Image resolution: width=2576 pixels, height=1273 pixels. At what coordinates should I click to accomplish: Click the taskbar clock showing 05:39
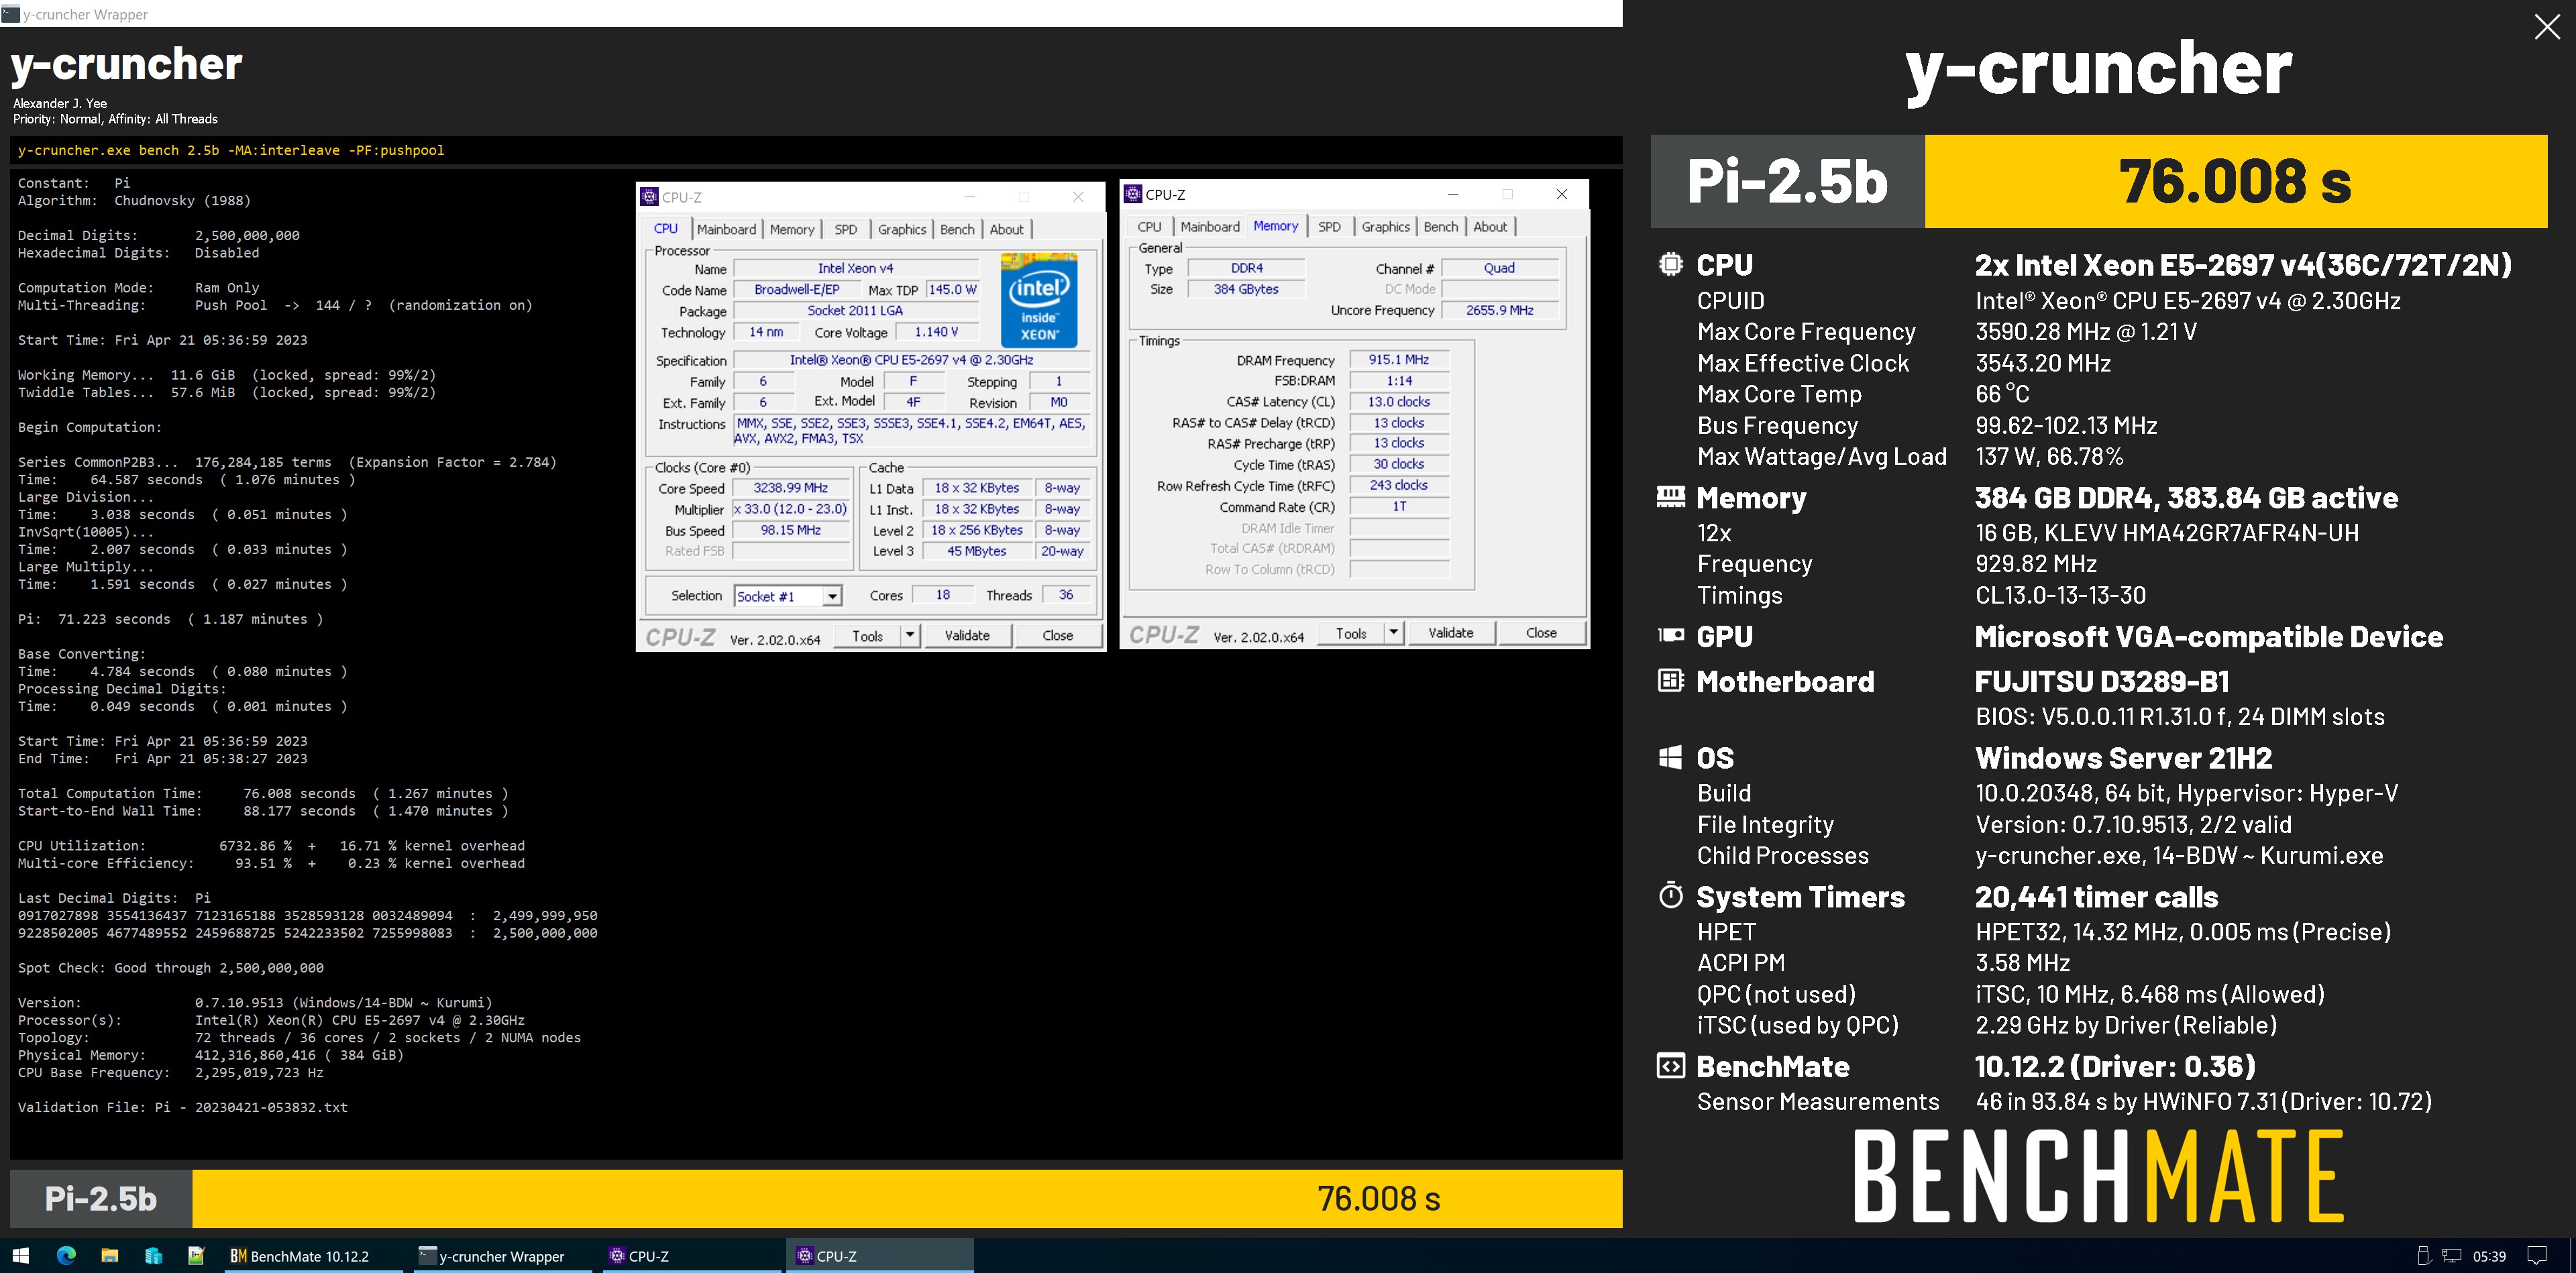point(2489,1256)
